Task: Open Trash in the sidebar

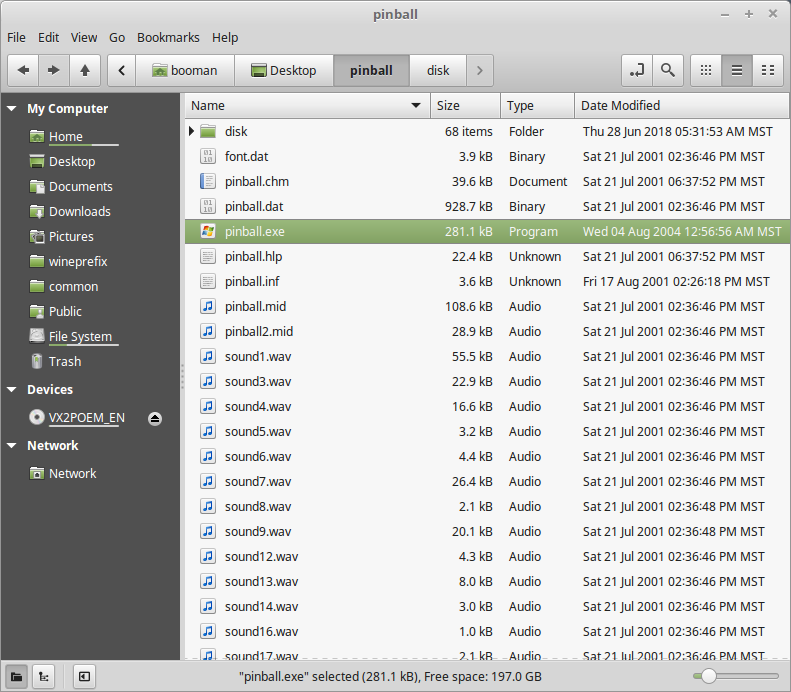Action: [65, 361]
